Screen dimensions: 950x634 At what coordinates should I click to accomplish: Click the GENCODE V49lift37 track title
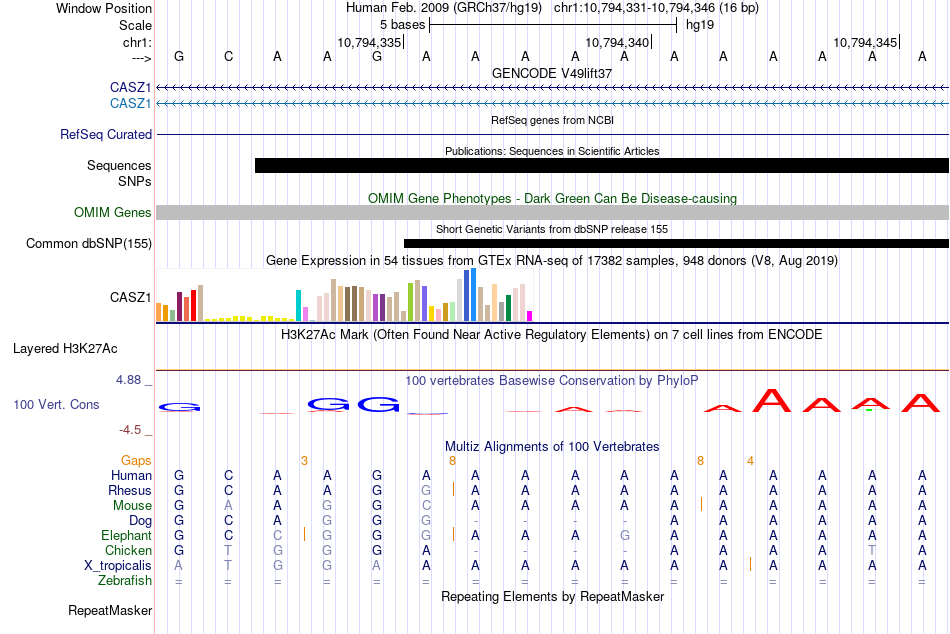(552, 73)
